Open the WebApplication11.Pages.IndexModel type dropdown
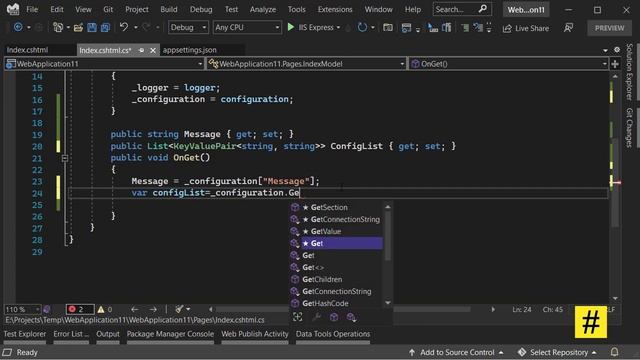Image resolution: width=640 pixels, height=360 pixels. (x=306, y=64)
